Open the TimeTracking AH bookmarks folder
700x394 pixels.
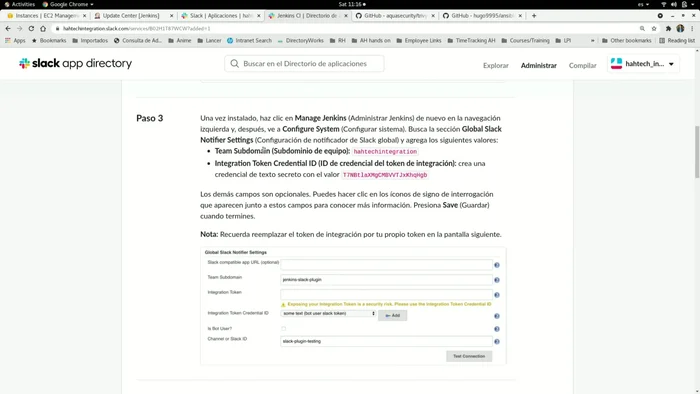(471, 41)
